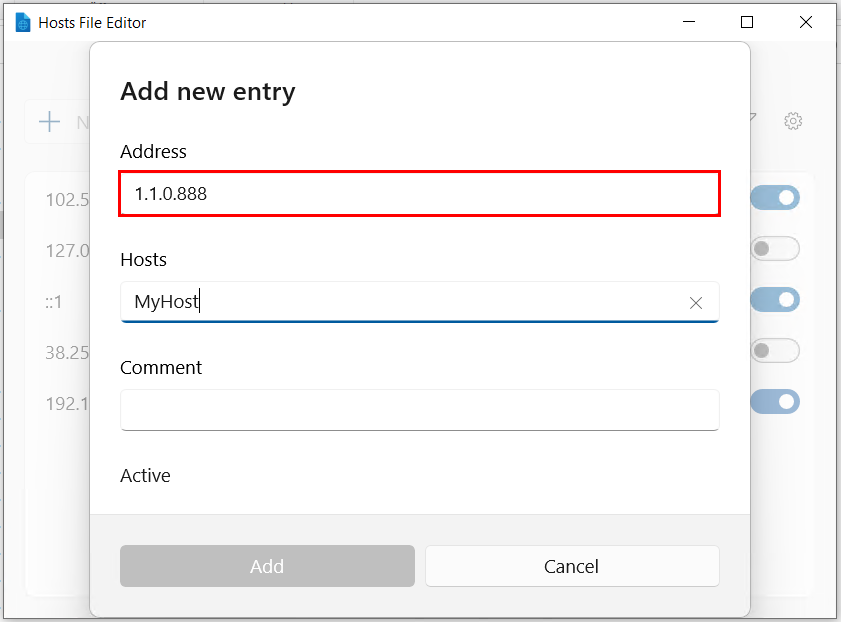
Task: Click the Add new entry dialog title
Action: pos(208,91)
